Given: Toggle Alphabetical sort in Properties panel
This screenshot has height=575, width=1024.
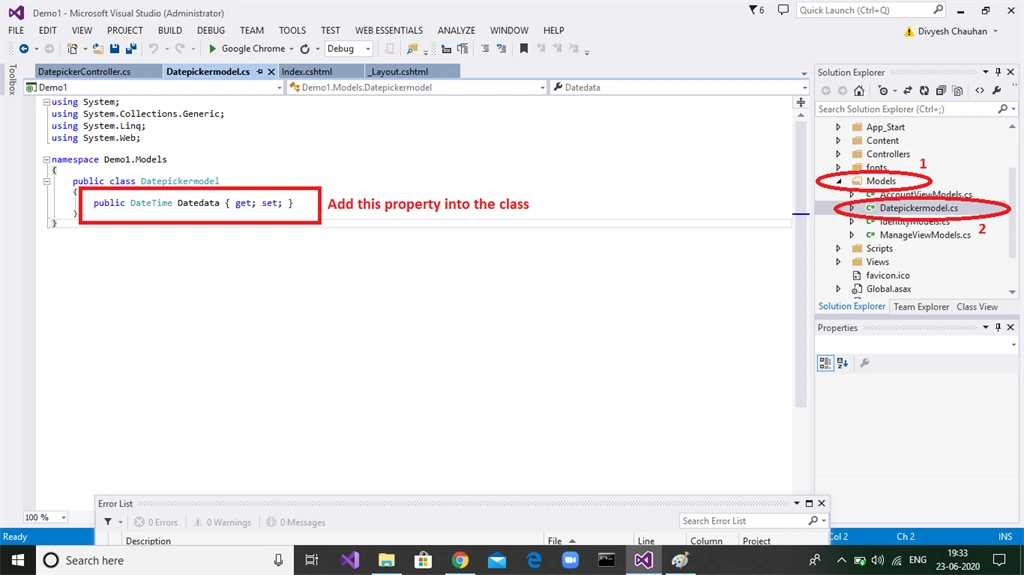Looking at the screenshot, I should 842,363.
